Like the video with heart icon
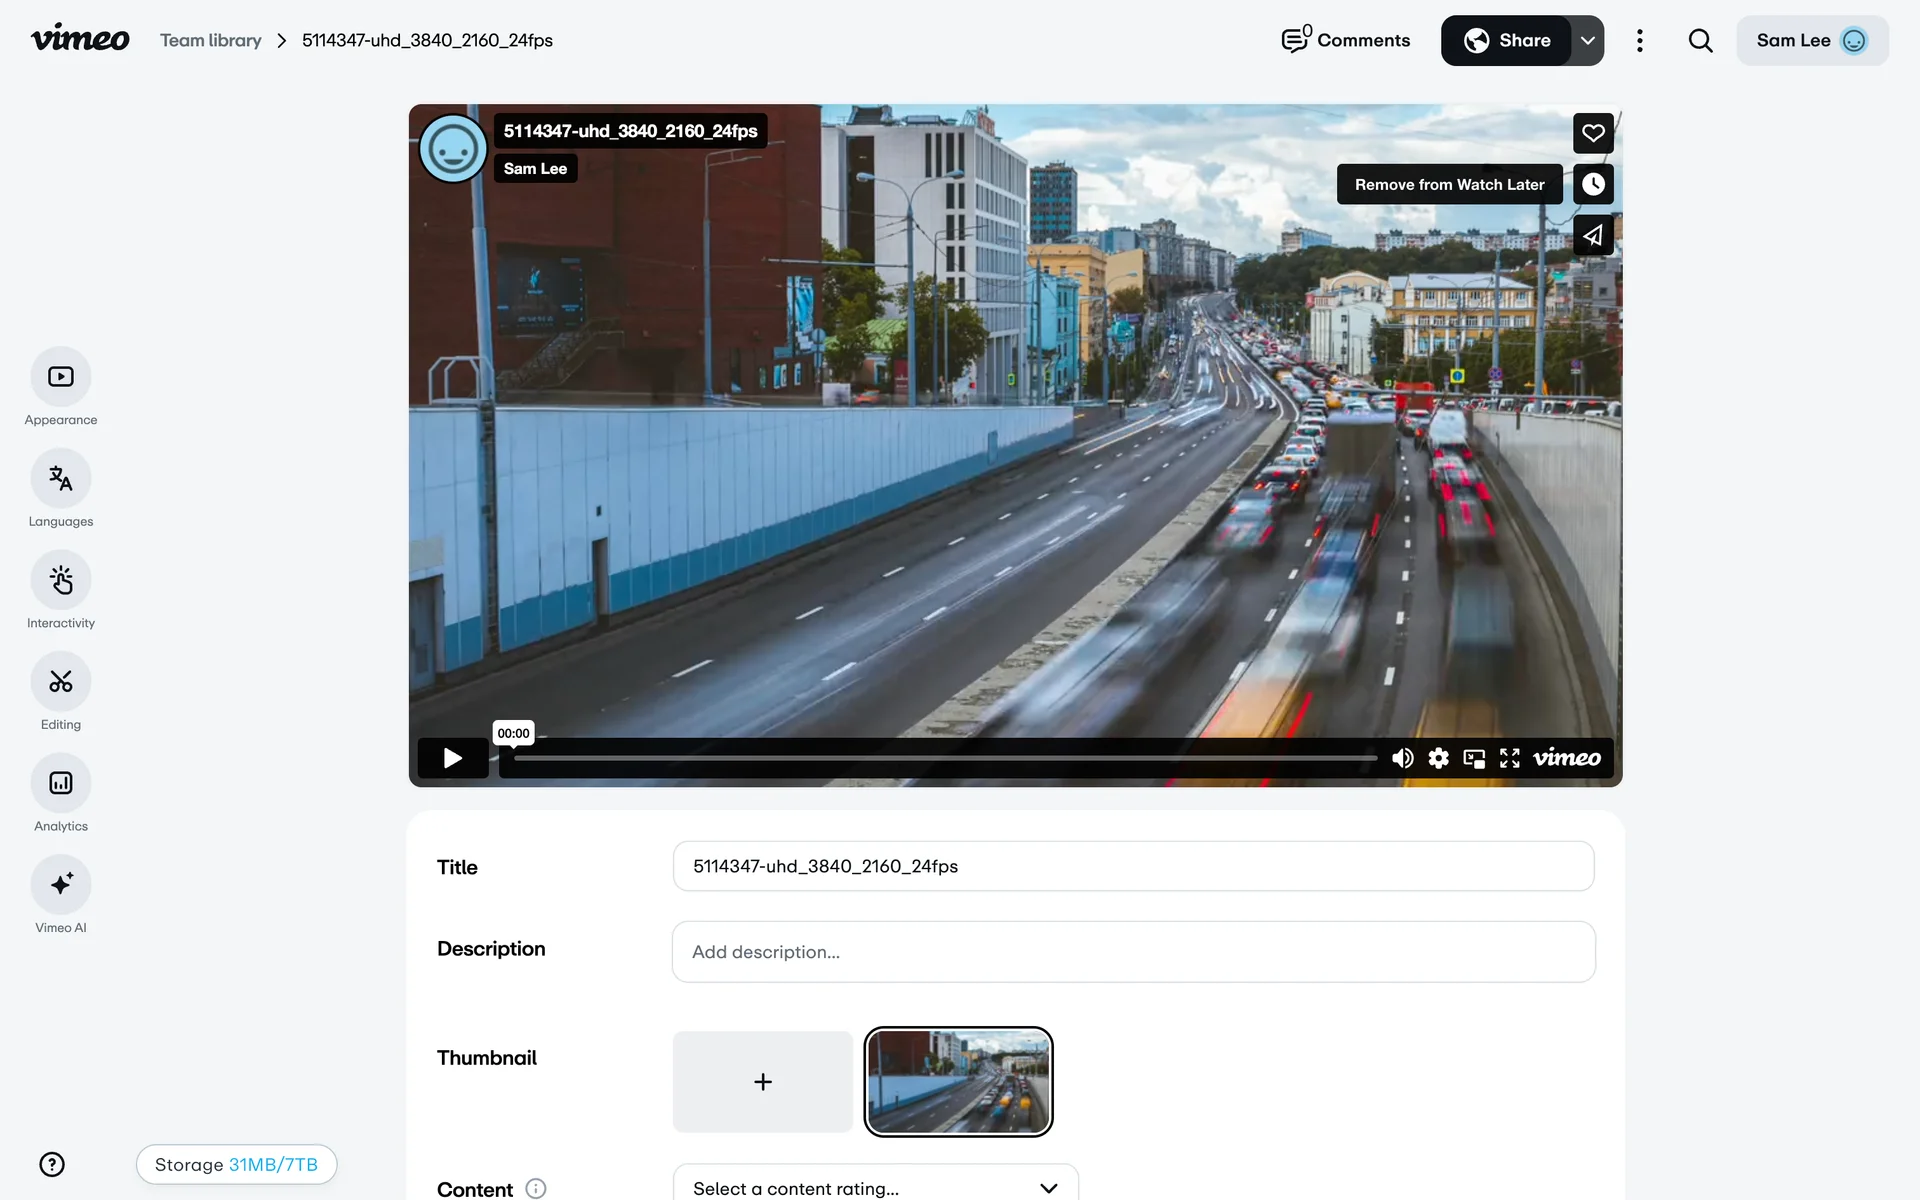 click(1593, 133)
